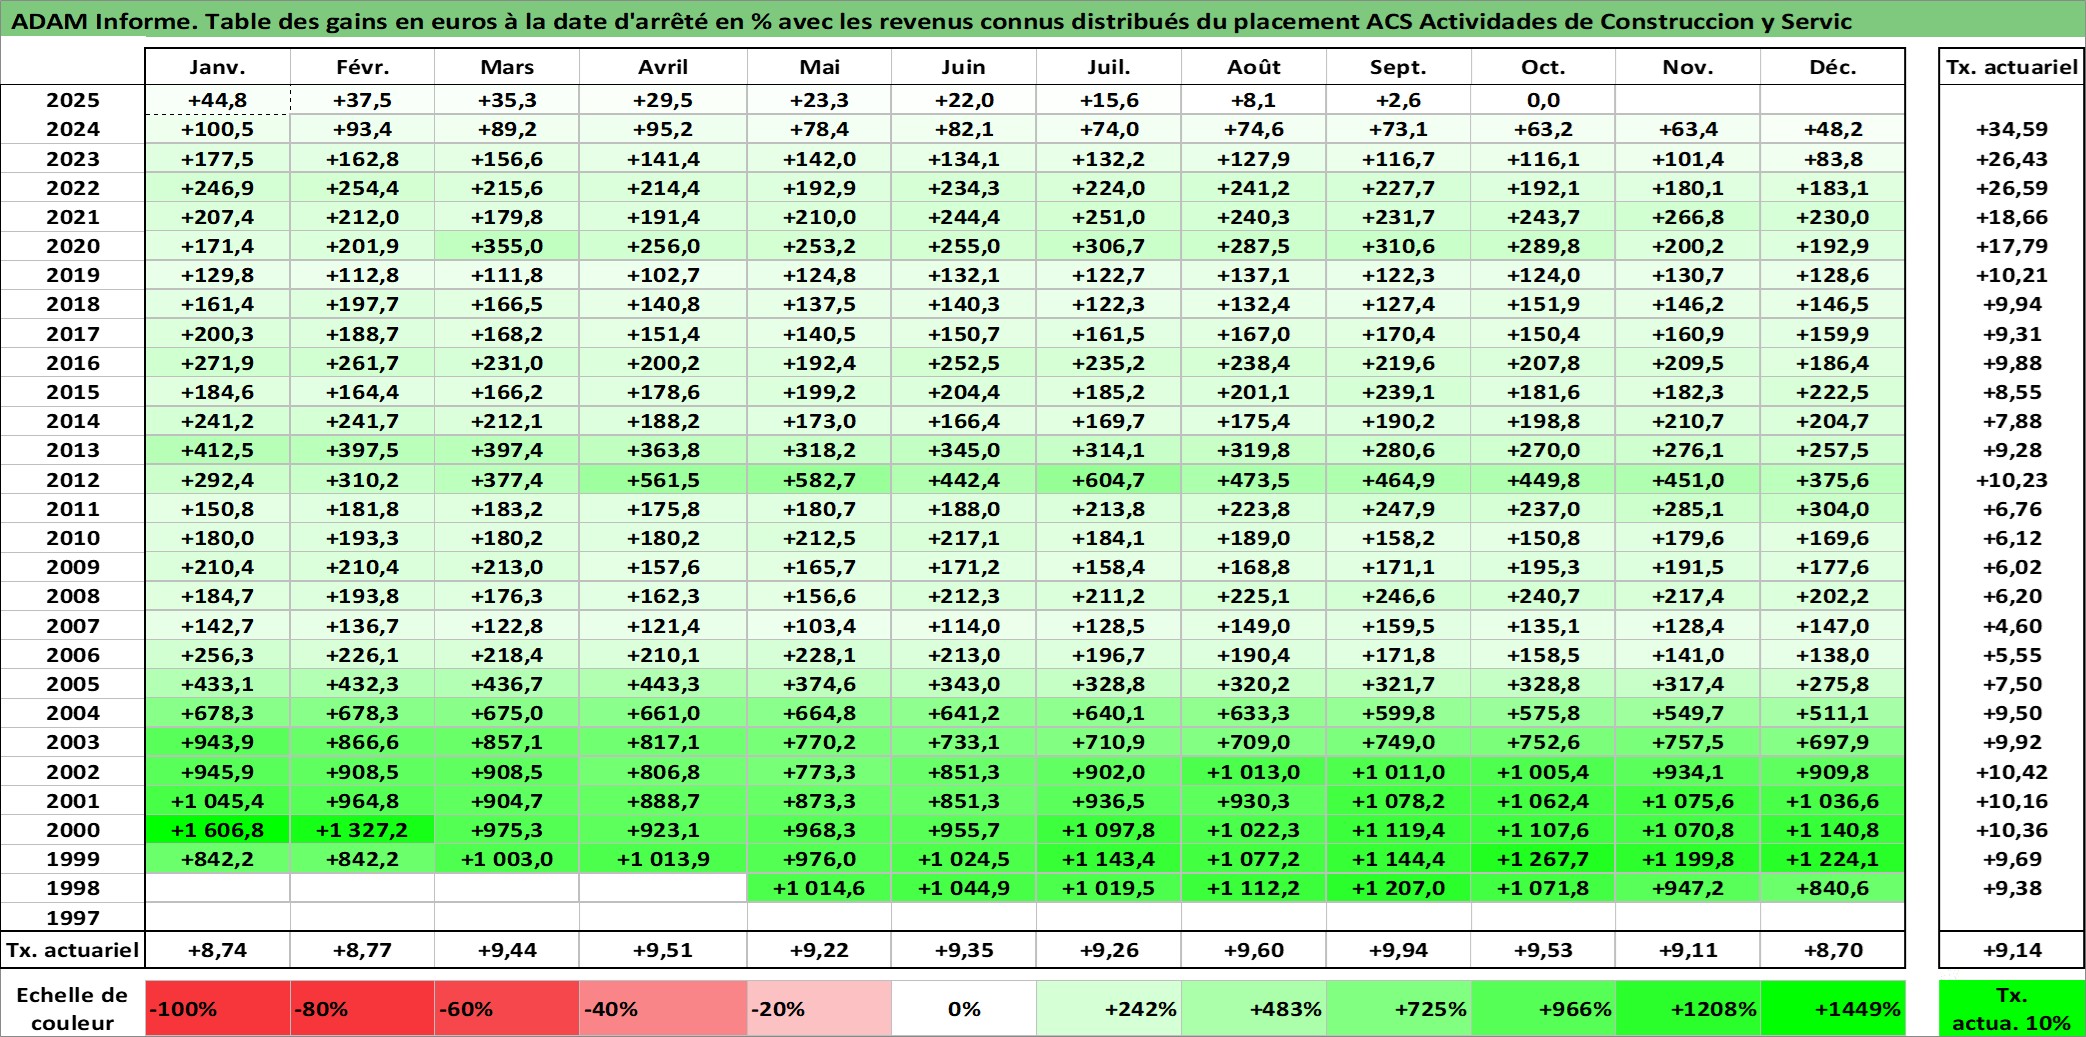Select the +840,6 cell for December 1998
Viewport: 2086px width, 1037px height.
1833,888
